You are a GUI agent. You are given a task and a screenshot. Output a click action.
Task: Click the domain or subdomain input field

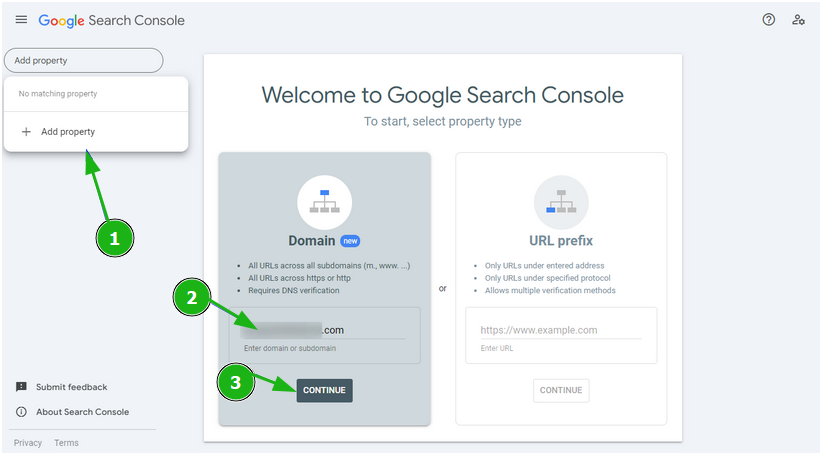pyautogui.click(x=324, y=329)
